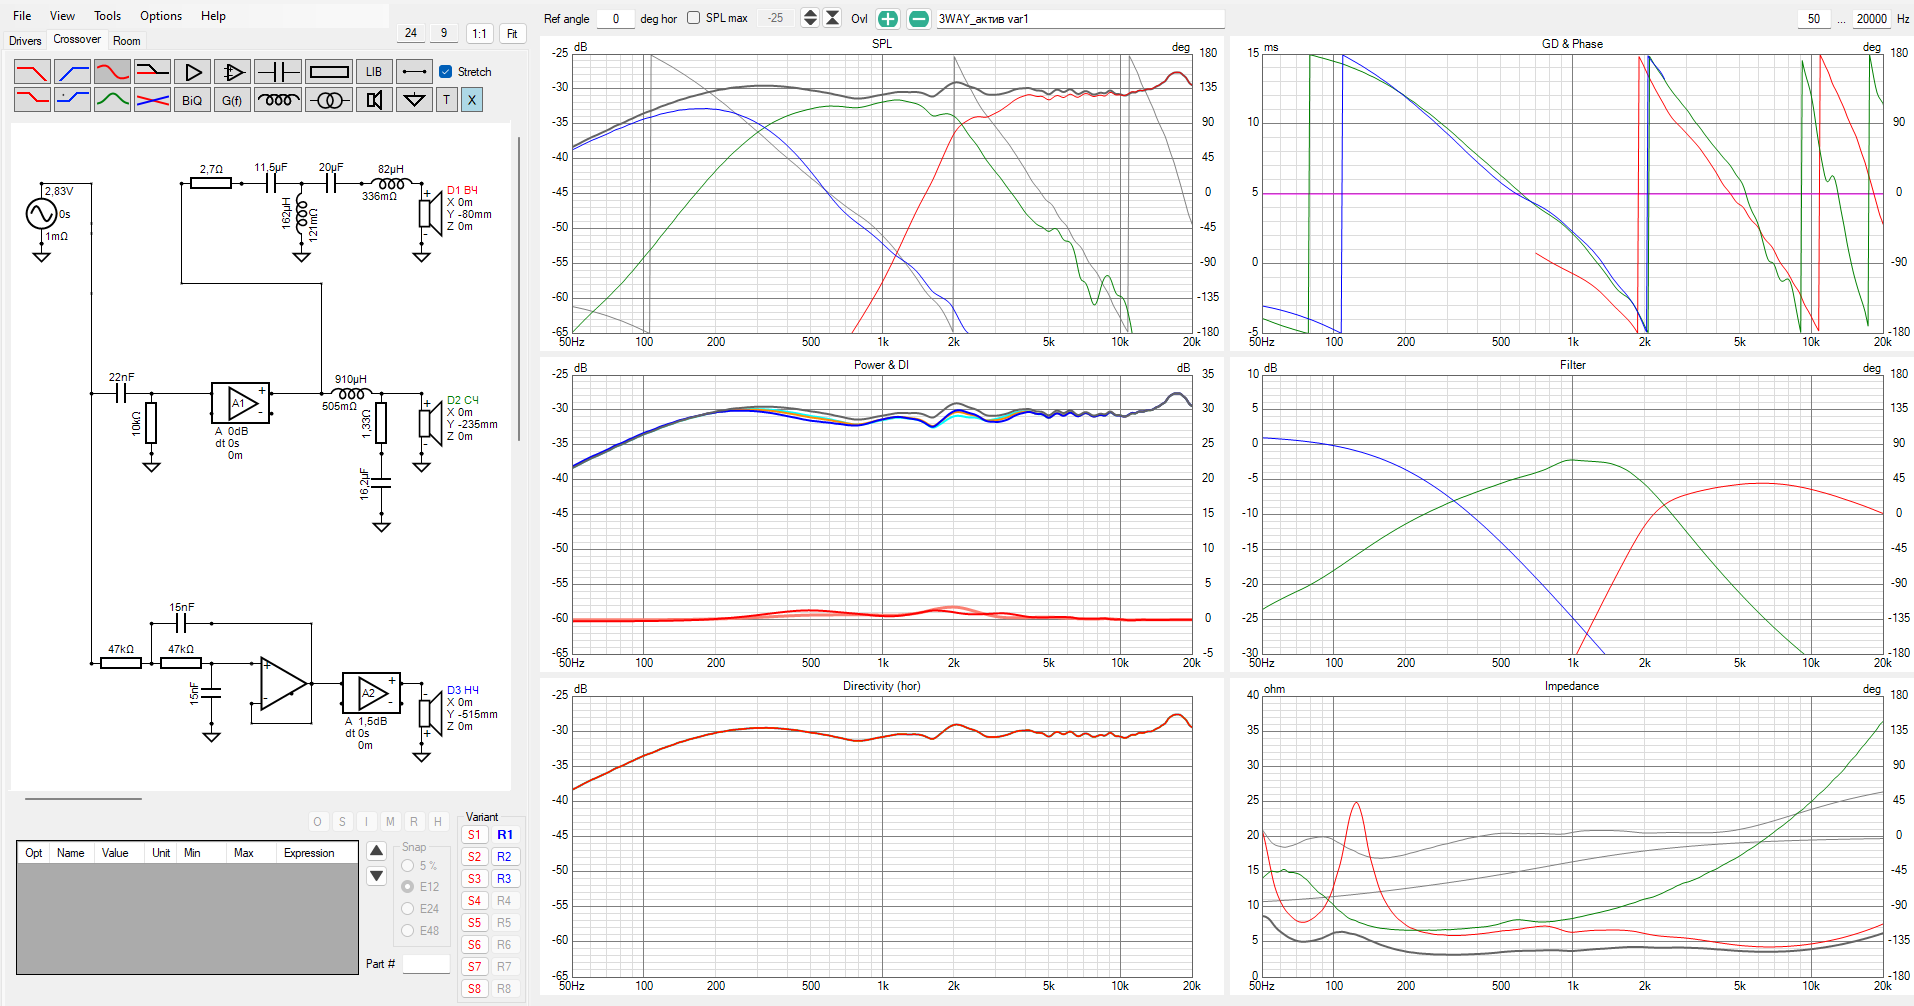Insert an operational amplifier component

click(x=232, y=72)
